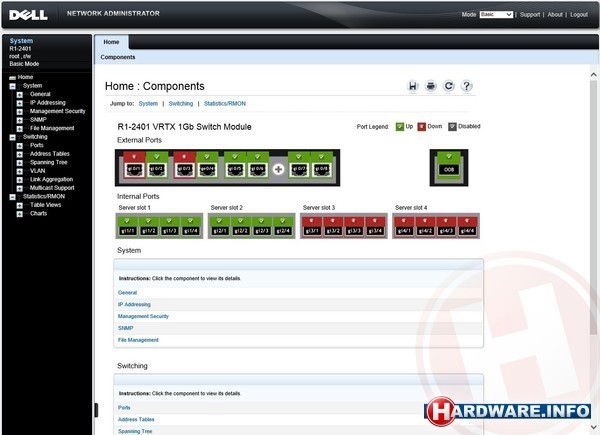This screenshot has width=600, height=435.
Task: Select internal port gi1/1
Action: (128, 226)
